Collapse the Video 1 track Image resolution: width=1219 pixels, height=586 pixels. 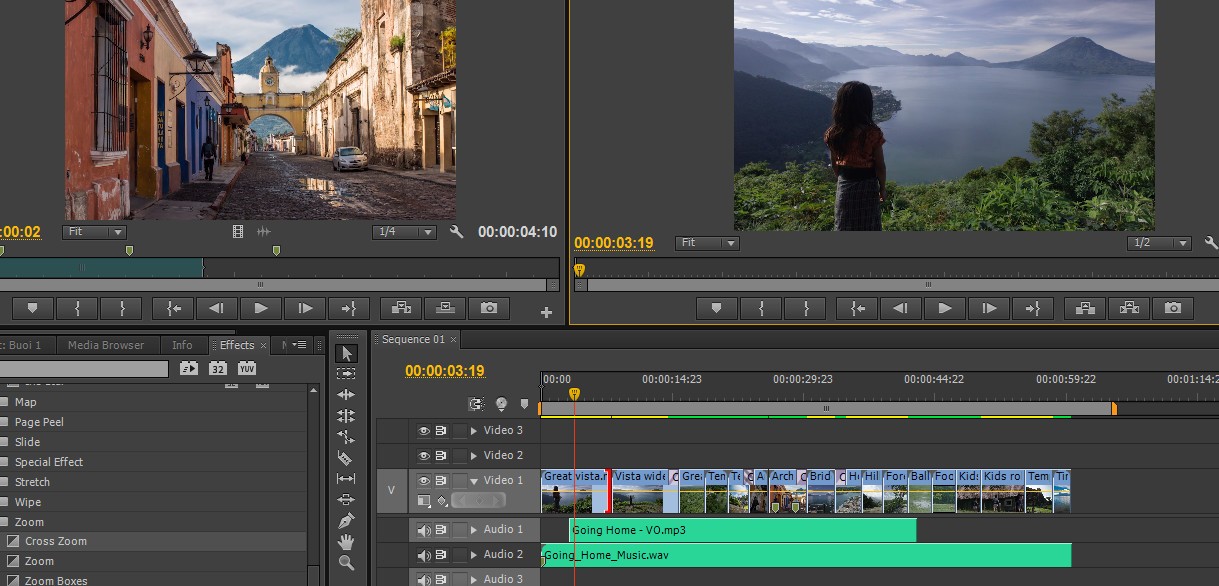click(x=474, y=481)
